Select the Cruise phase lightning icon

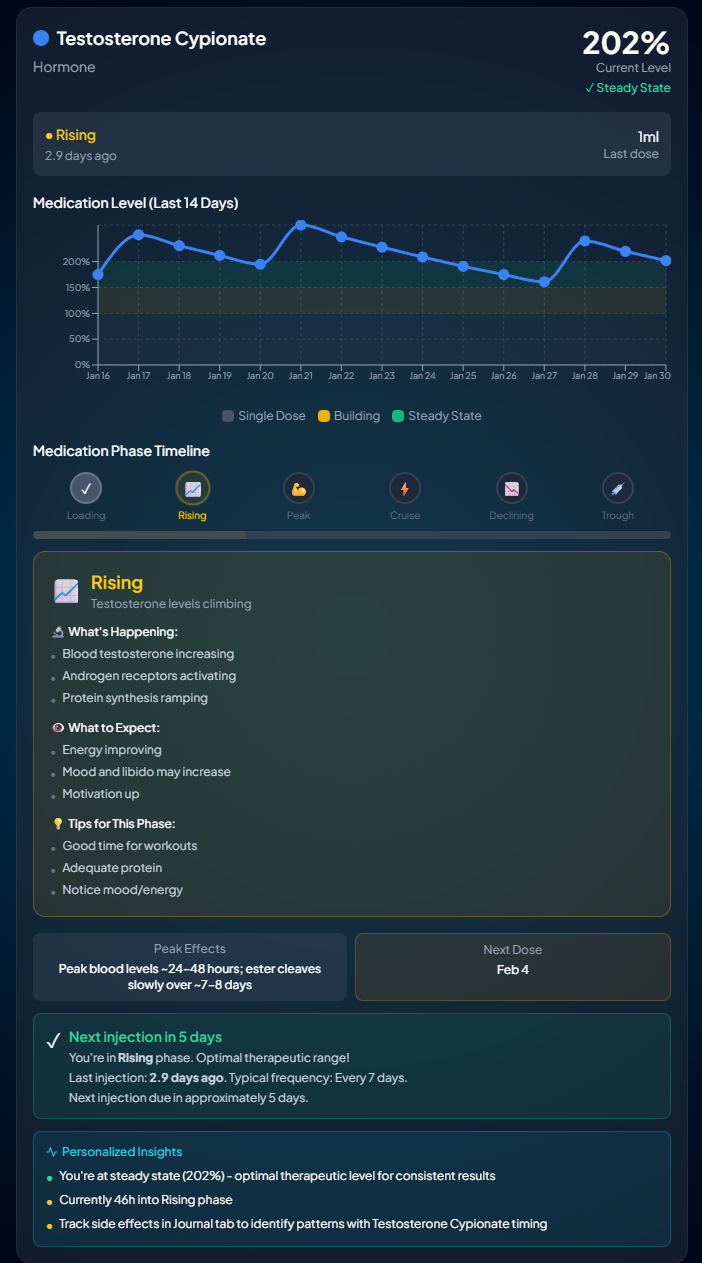pos(405,488)
